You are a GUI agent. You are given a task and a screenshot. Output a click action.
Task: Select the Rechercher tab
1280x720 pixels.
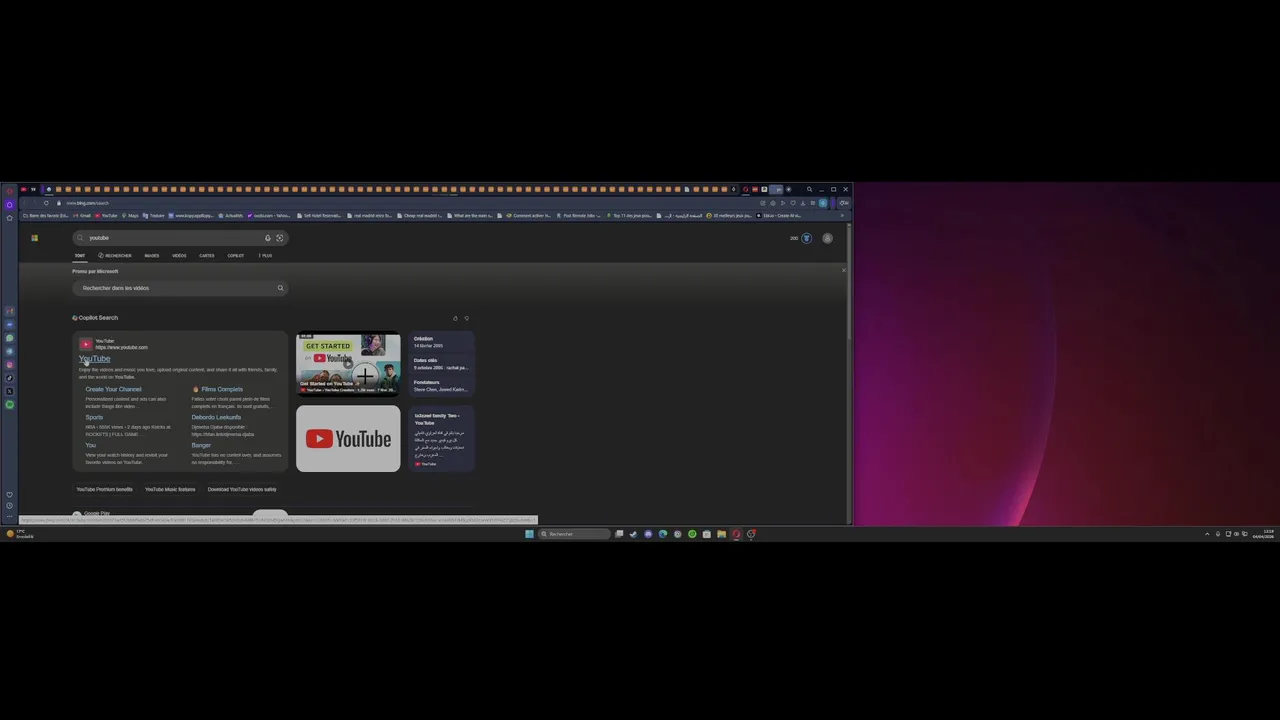[115, 256]
